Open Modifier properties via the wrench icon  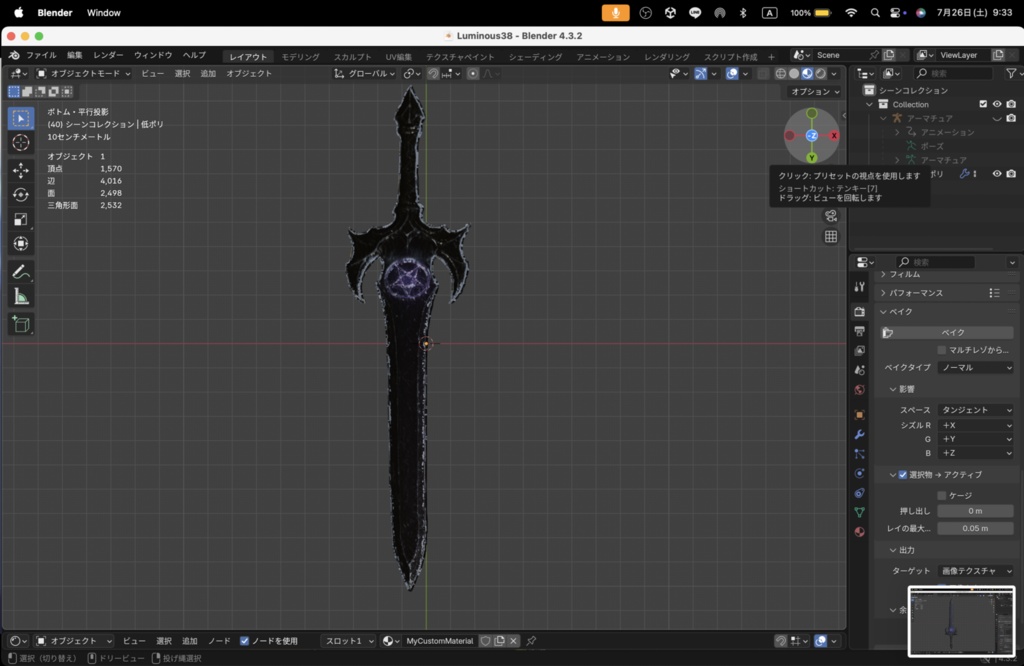[x=857, y=435]
